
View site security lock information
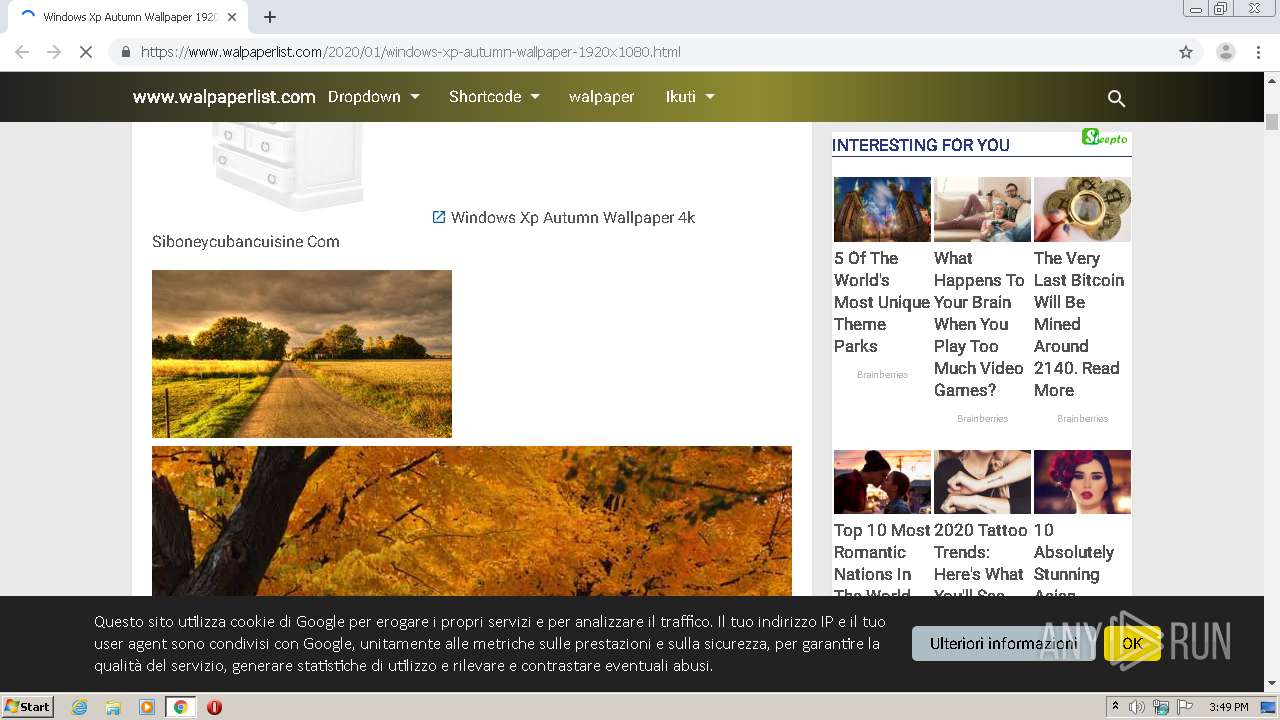126,52
